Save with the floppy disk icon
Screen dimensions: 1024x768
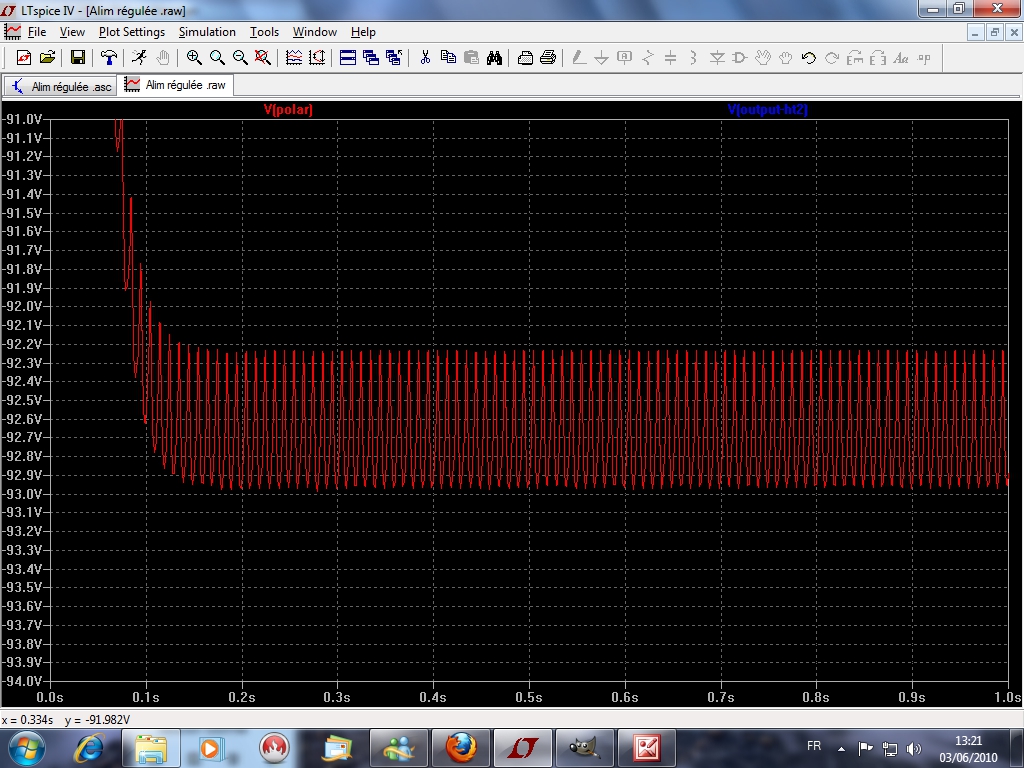78,57
